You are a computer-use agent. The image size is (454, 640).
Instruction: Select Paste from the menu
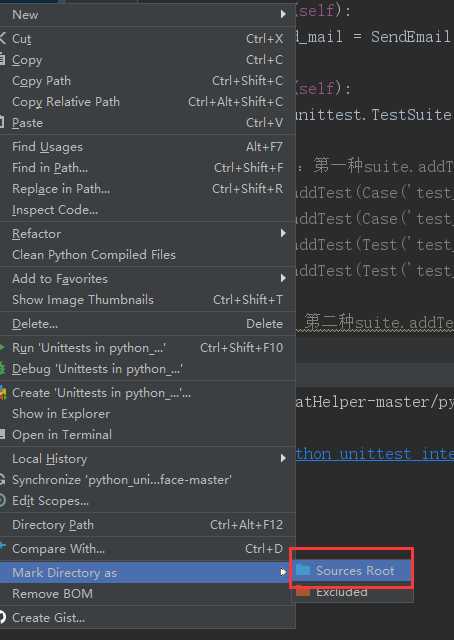pyautogui.click(x=147, y=123)
